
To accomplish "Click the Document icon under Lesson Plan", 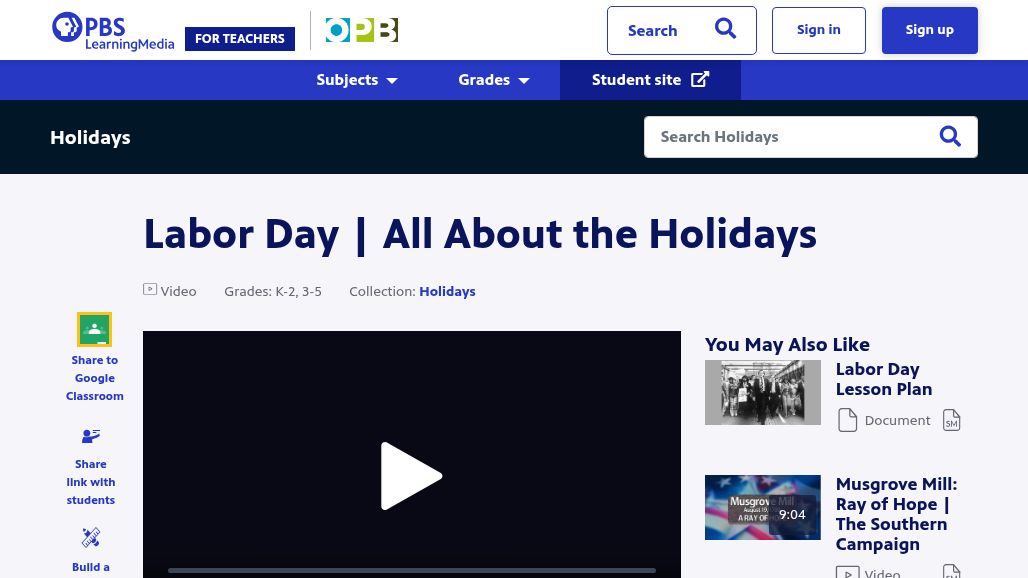I will click(x=847, y=420).
